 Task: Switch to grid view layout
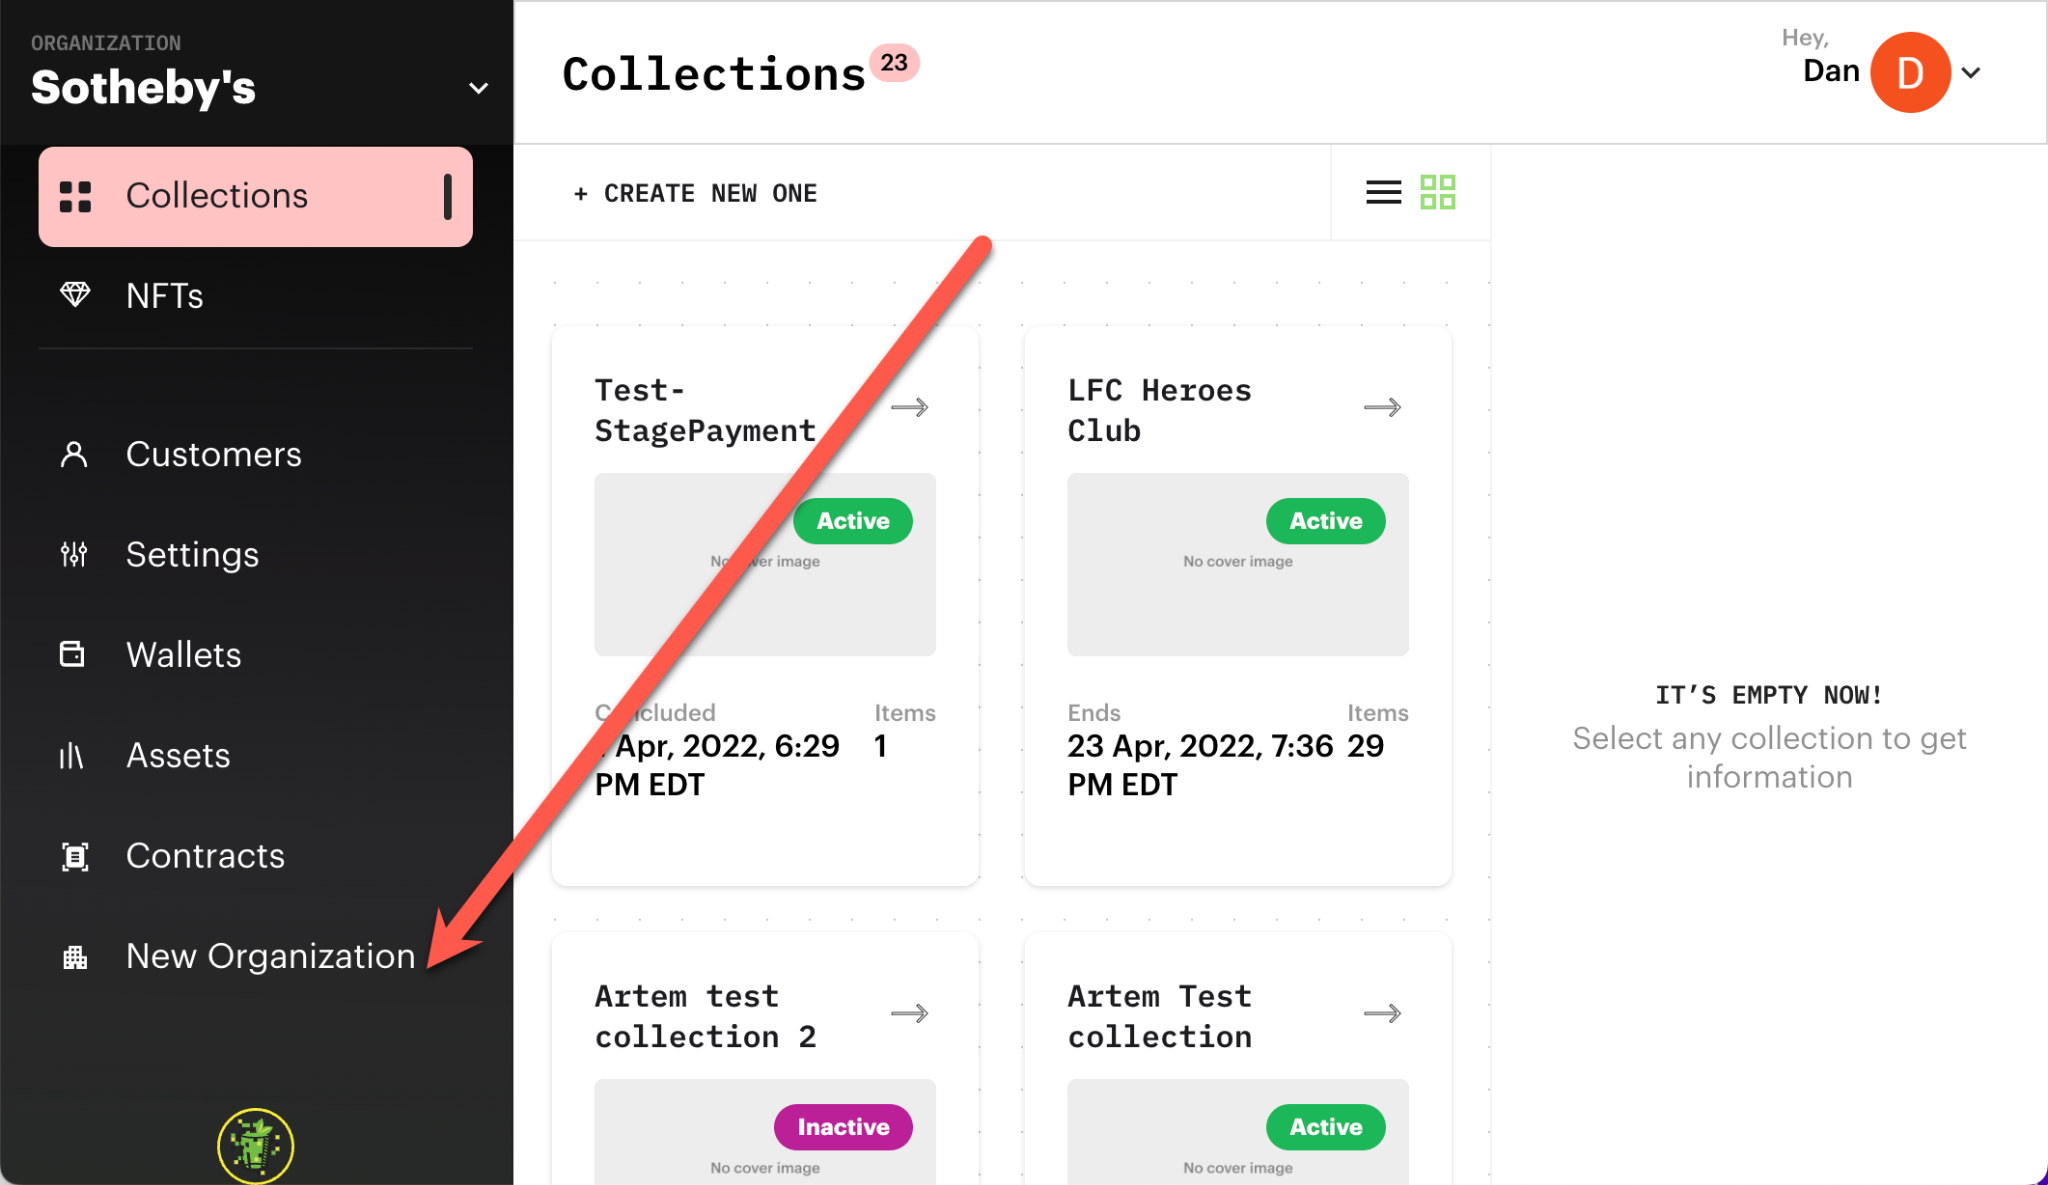pos(1438,192)
